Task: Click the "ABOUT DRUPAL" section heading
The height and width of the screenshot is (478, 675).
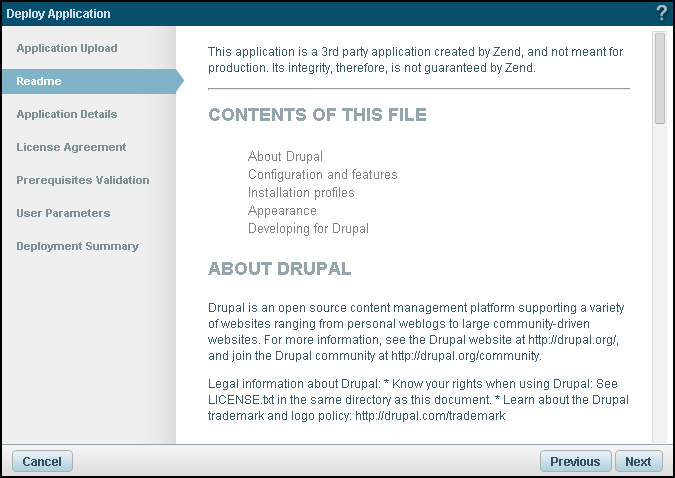Action: [x=279, y=269]
